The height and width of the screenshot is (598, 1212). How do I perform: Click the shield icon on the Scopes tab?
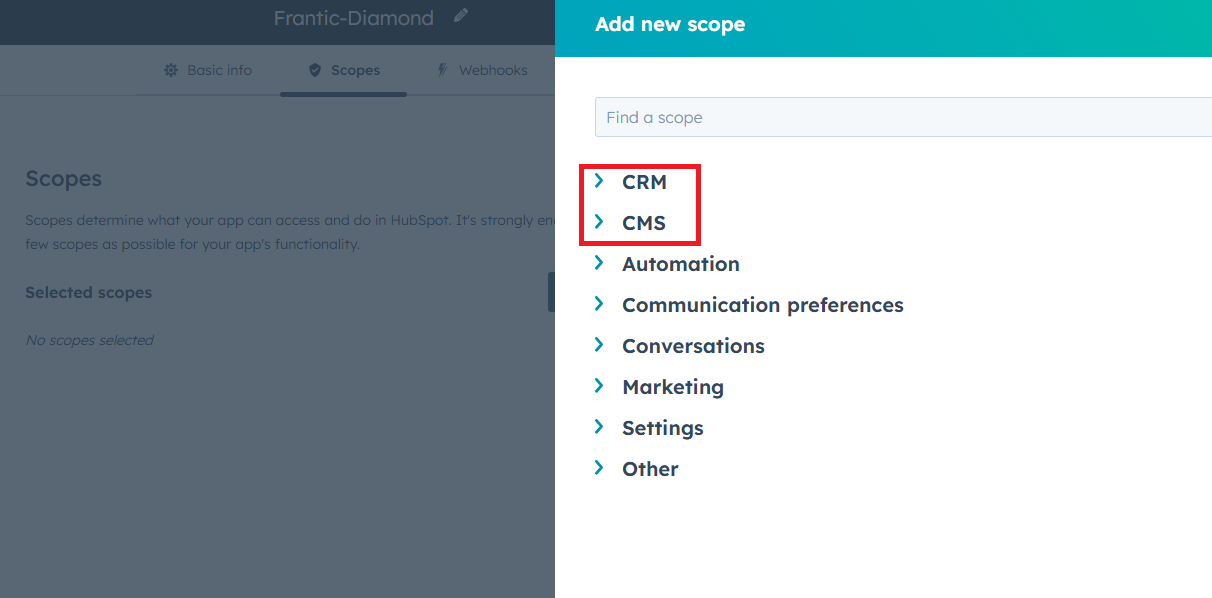[315, 70]
